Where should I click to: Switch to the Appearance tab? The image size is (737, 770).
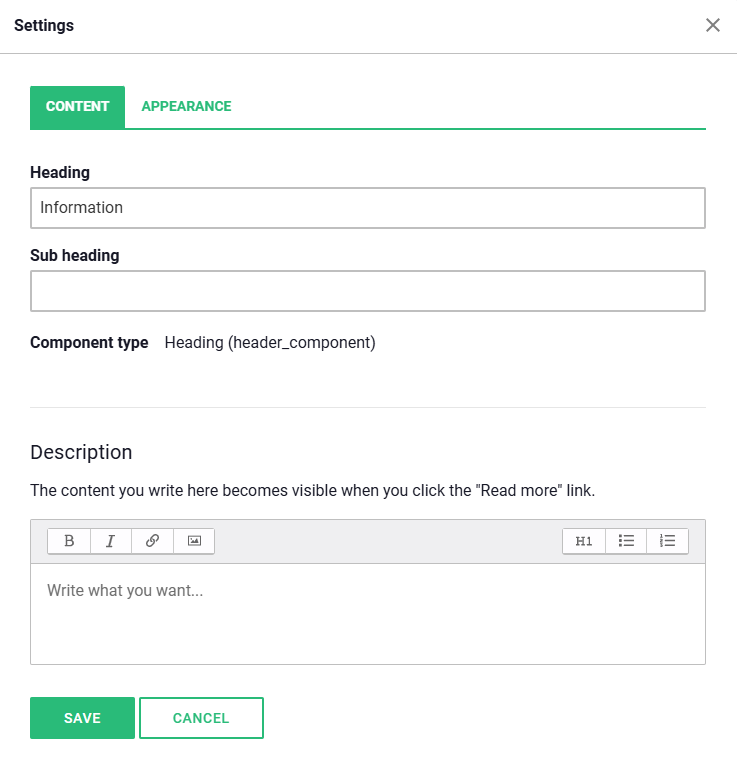(186, 106)
